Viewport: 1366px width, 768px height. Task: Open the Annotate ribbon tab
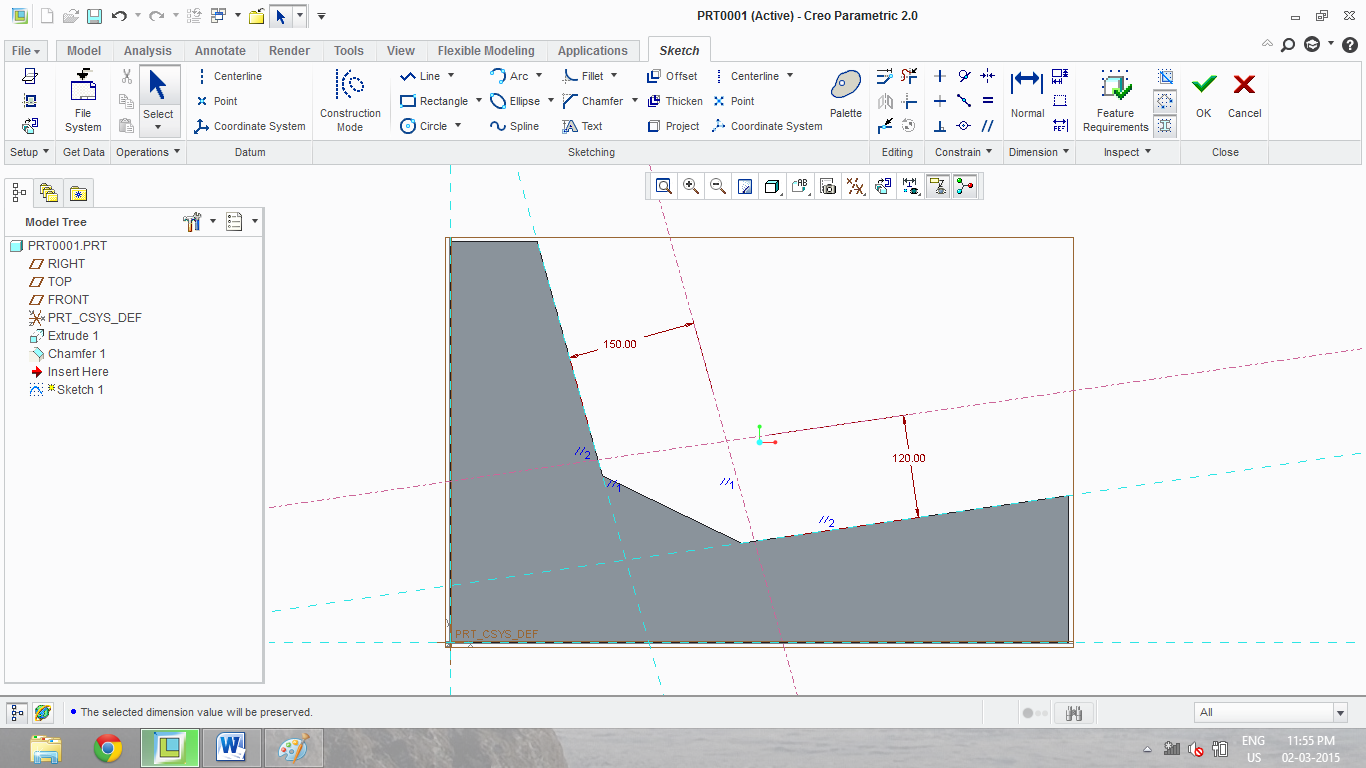[219, 50]
